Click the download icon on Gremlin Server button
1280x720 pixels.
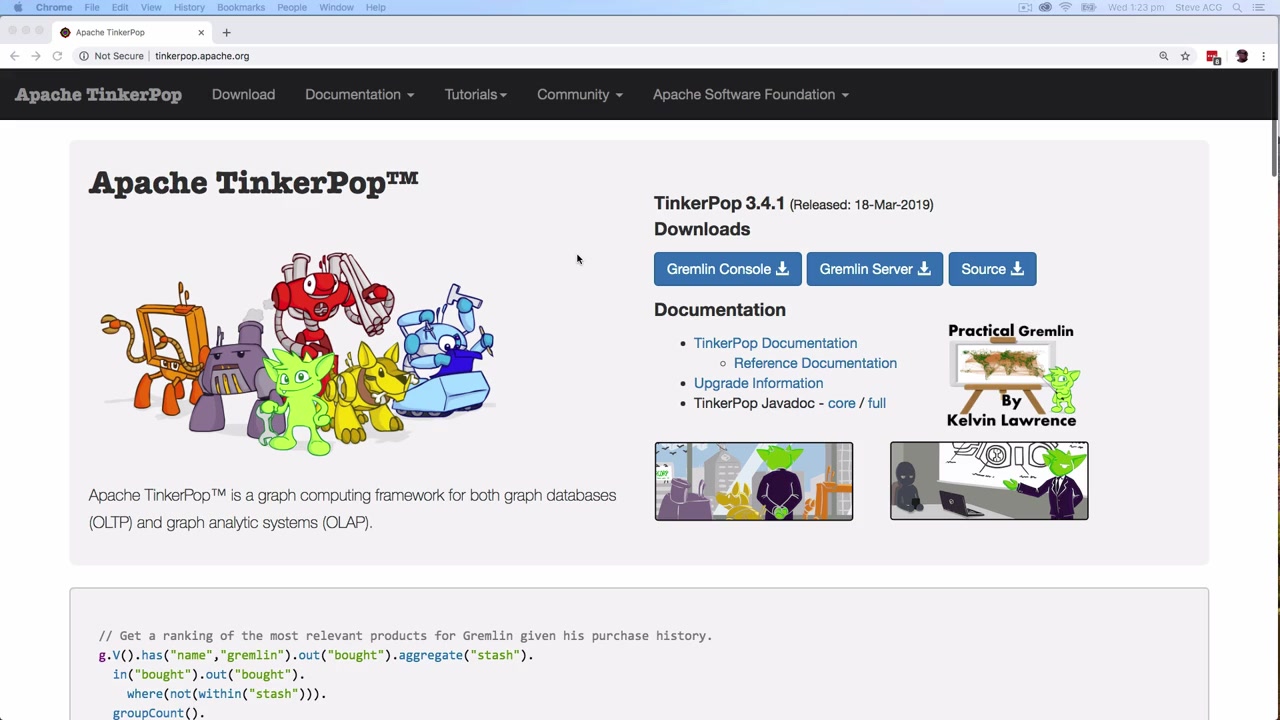point(924,269)
